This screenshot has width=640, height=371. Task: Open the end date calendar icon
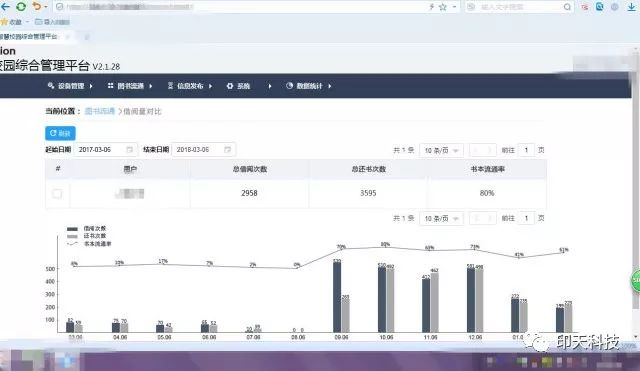click(x=228, y=150)
